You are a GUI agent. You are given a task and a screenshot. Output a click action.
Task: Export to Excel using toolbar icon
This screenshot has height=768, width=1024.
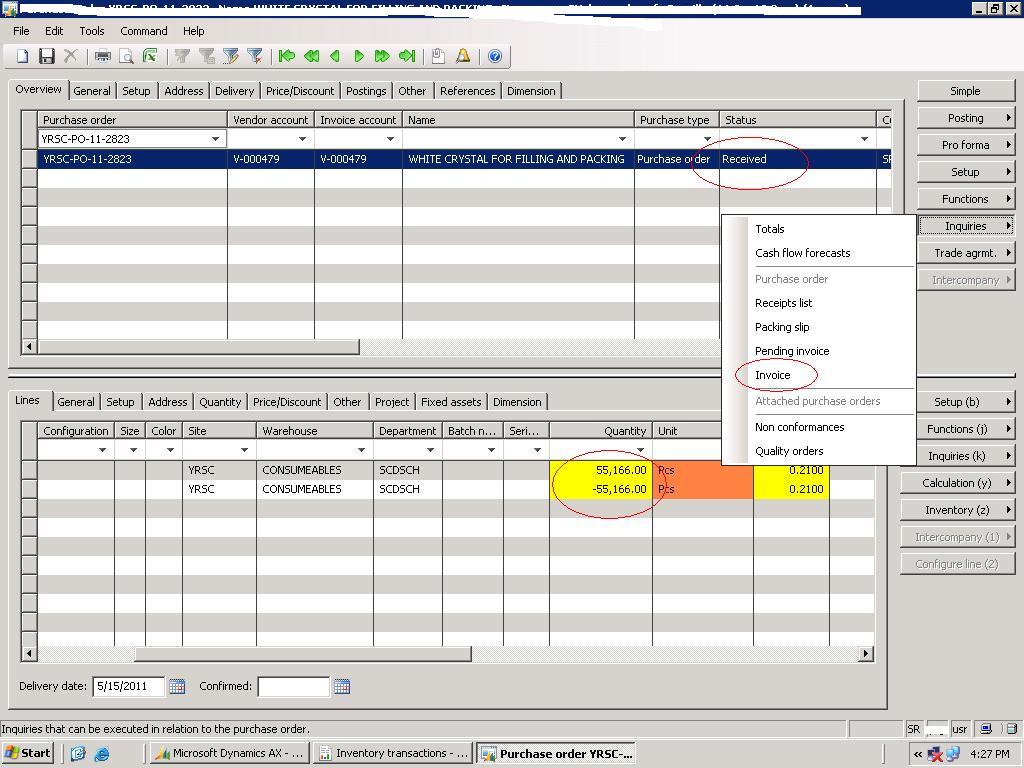[150, 57]
